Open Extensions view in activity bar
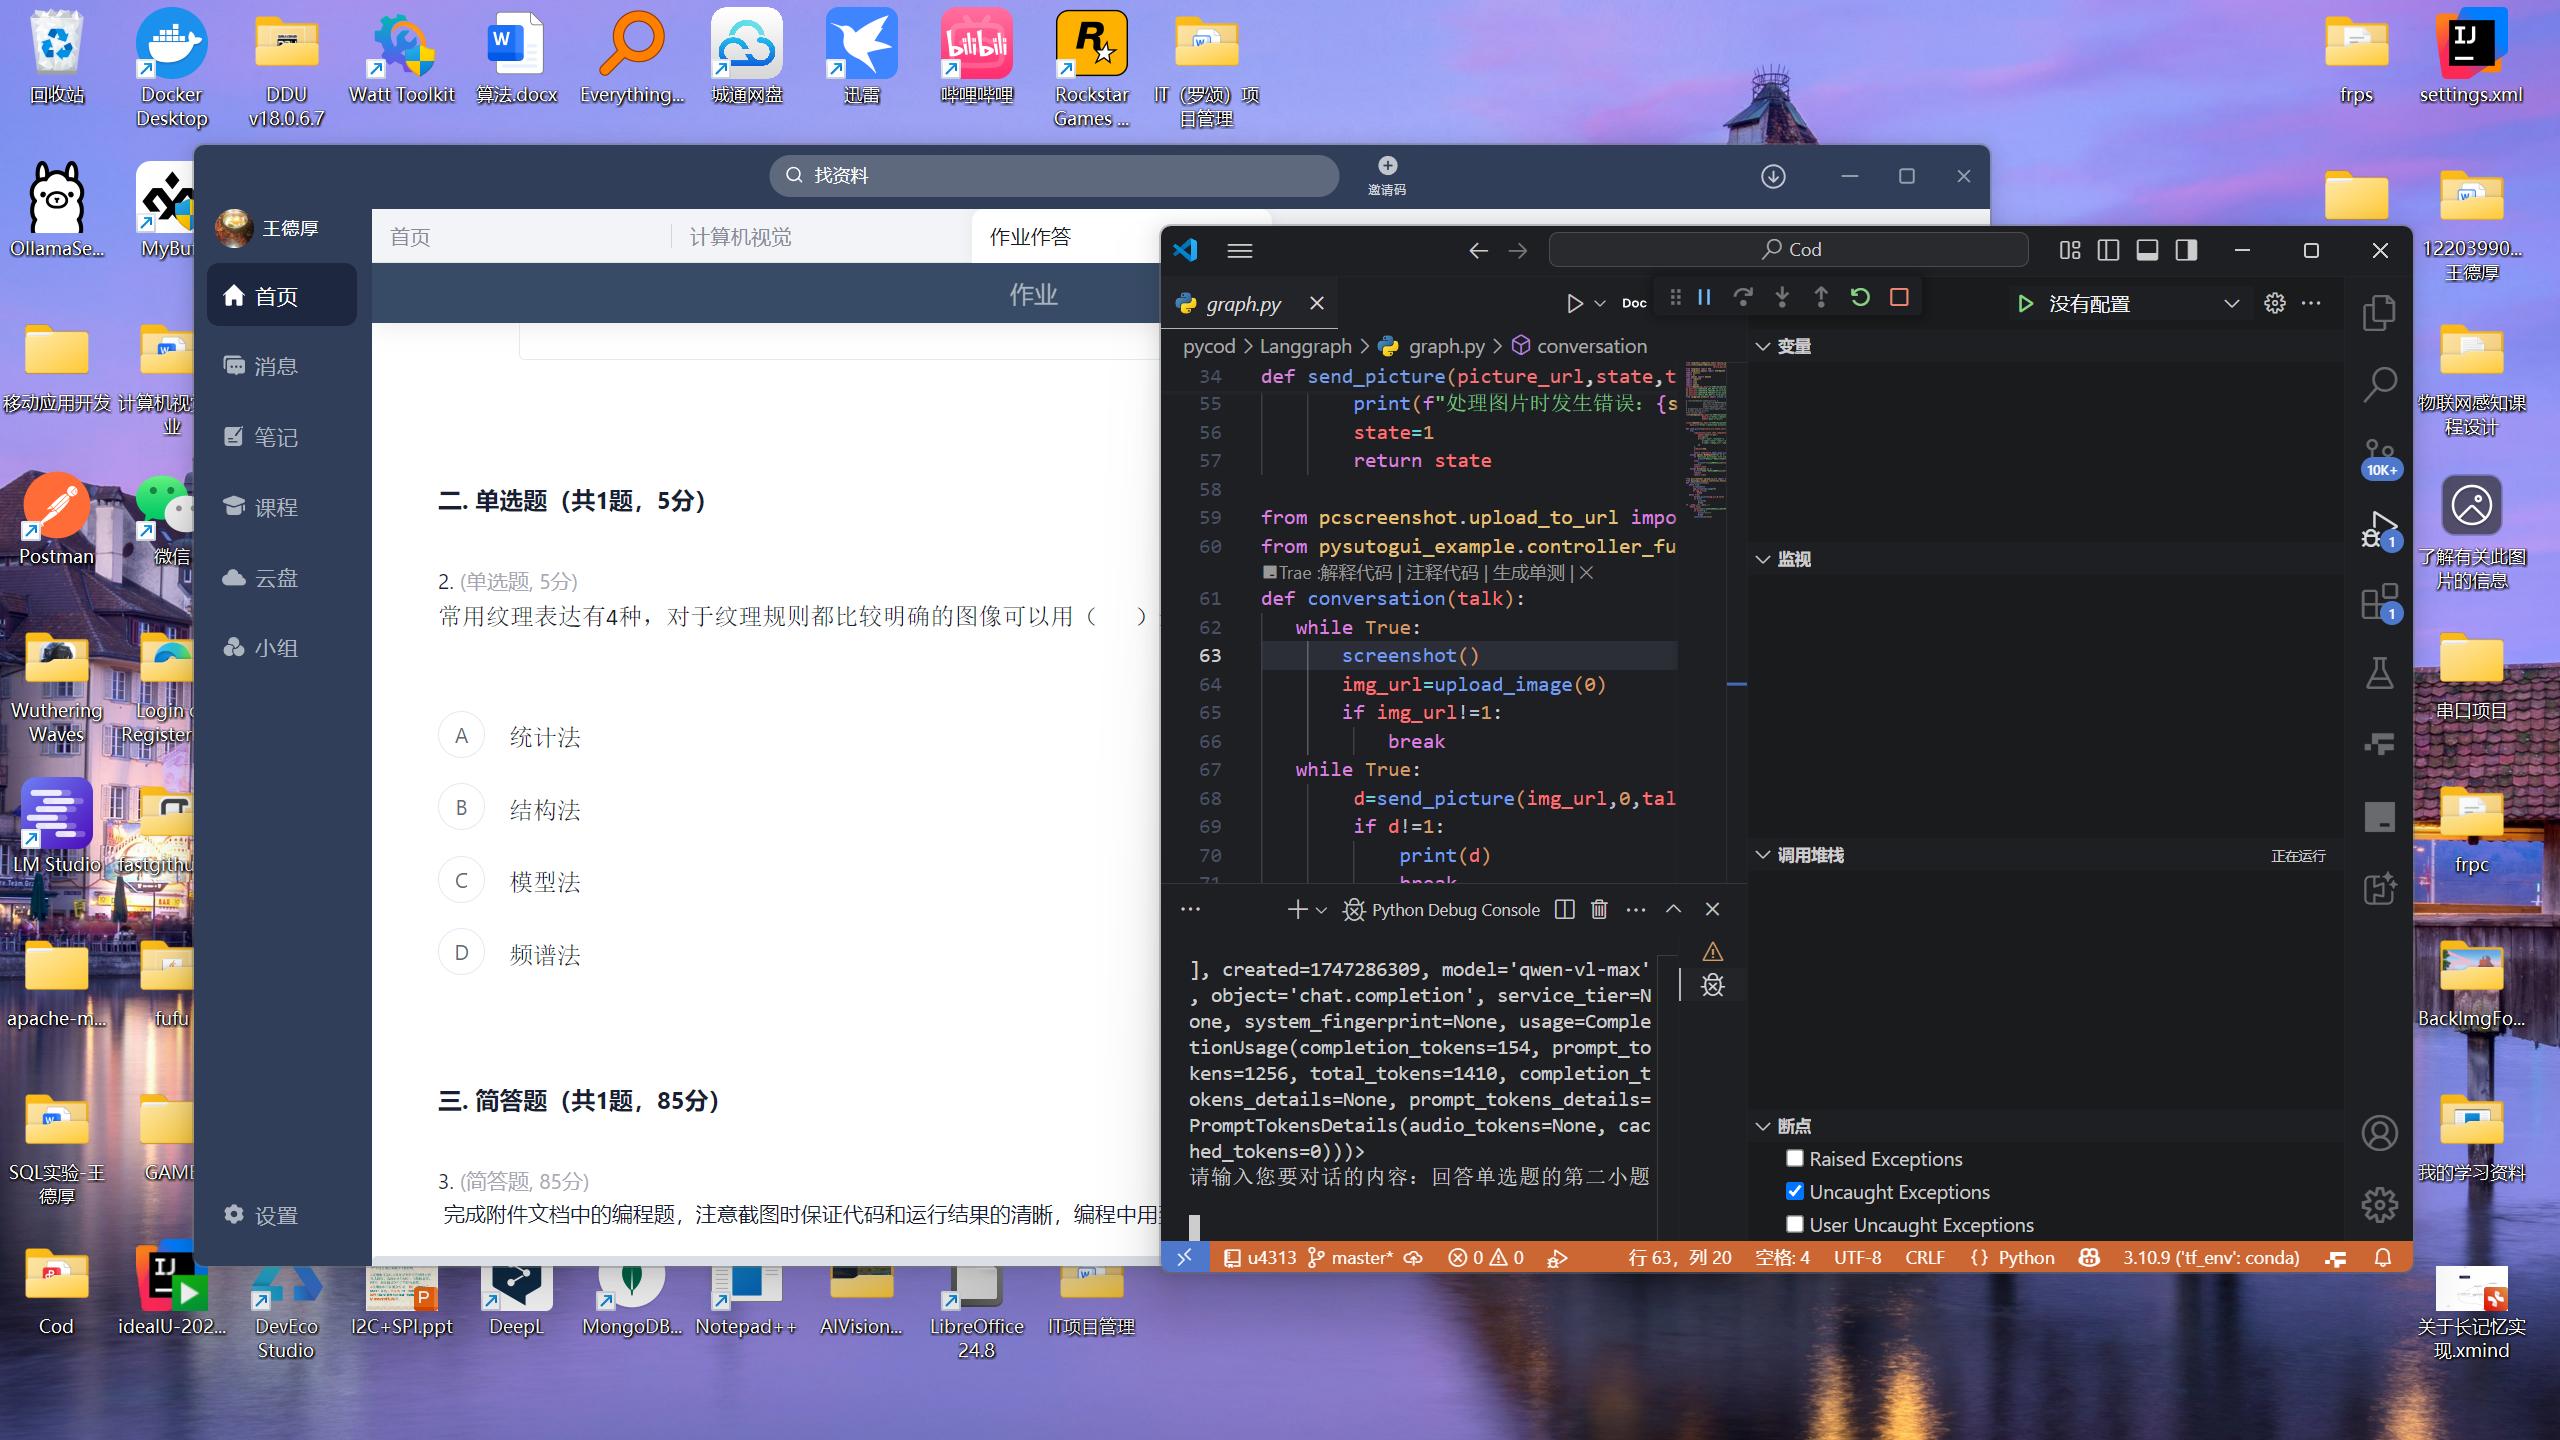This screenshot has width=2560, height=1440. coord(2379,602)
